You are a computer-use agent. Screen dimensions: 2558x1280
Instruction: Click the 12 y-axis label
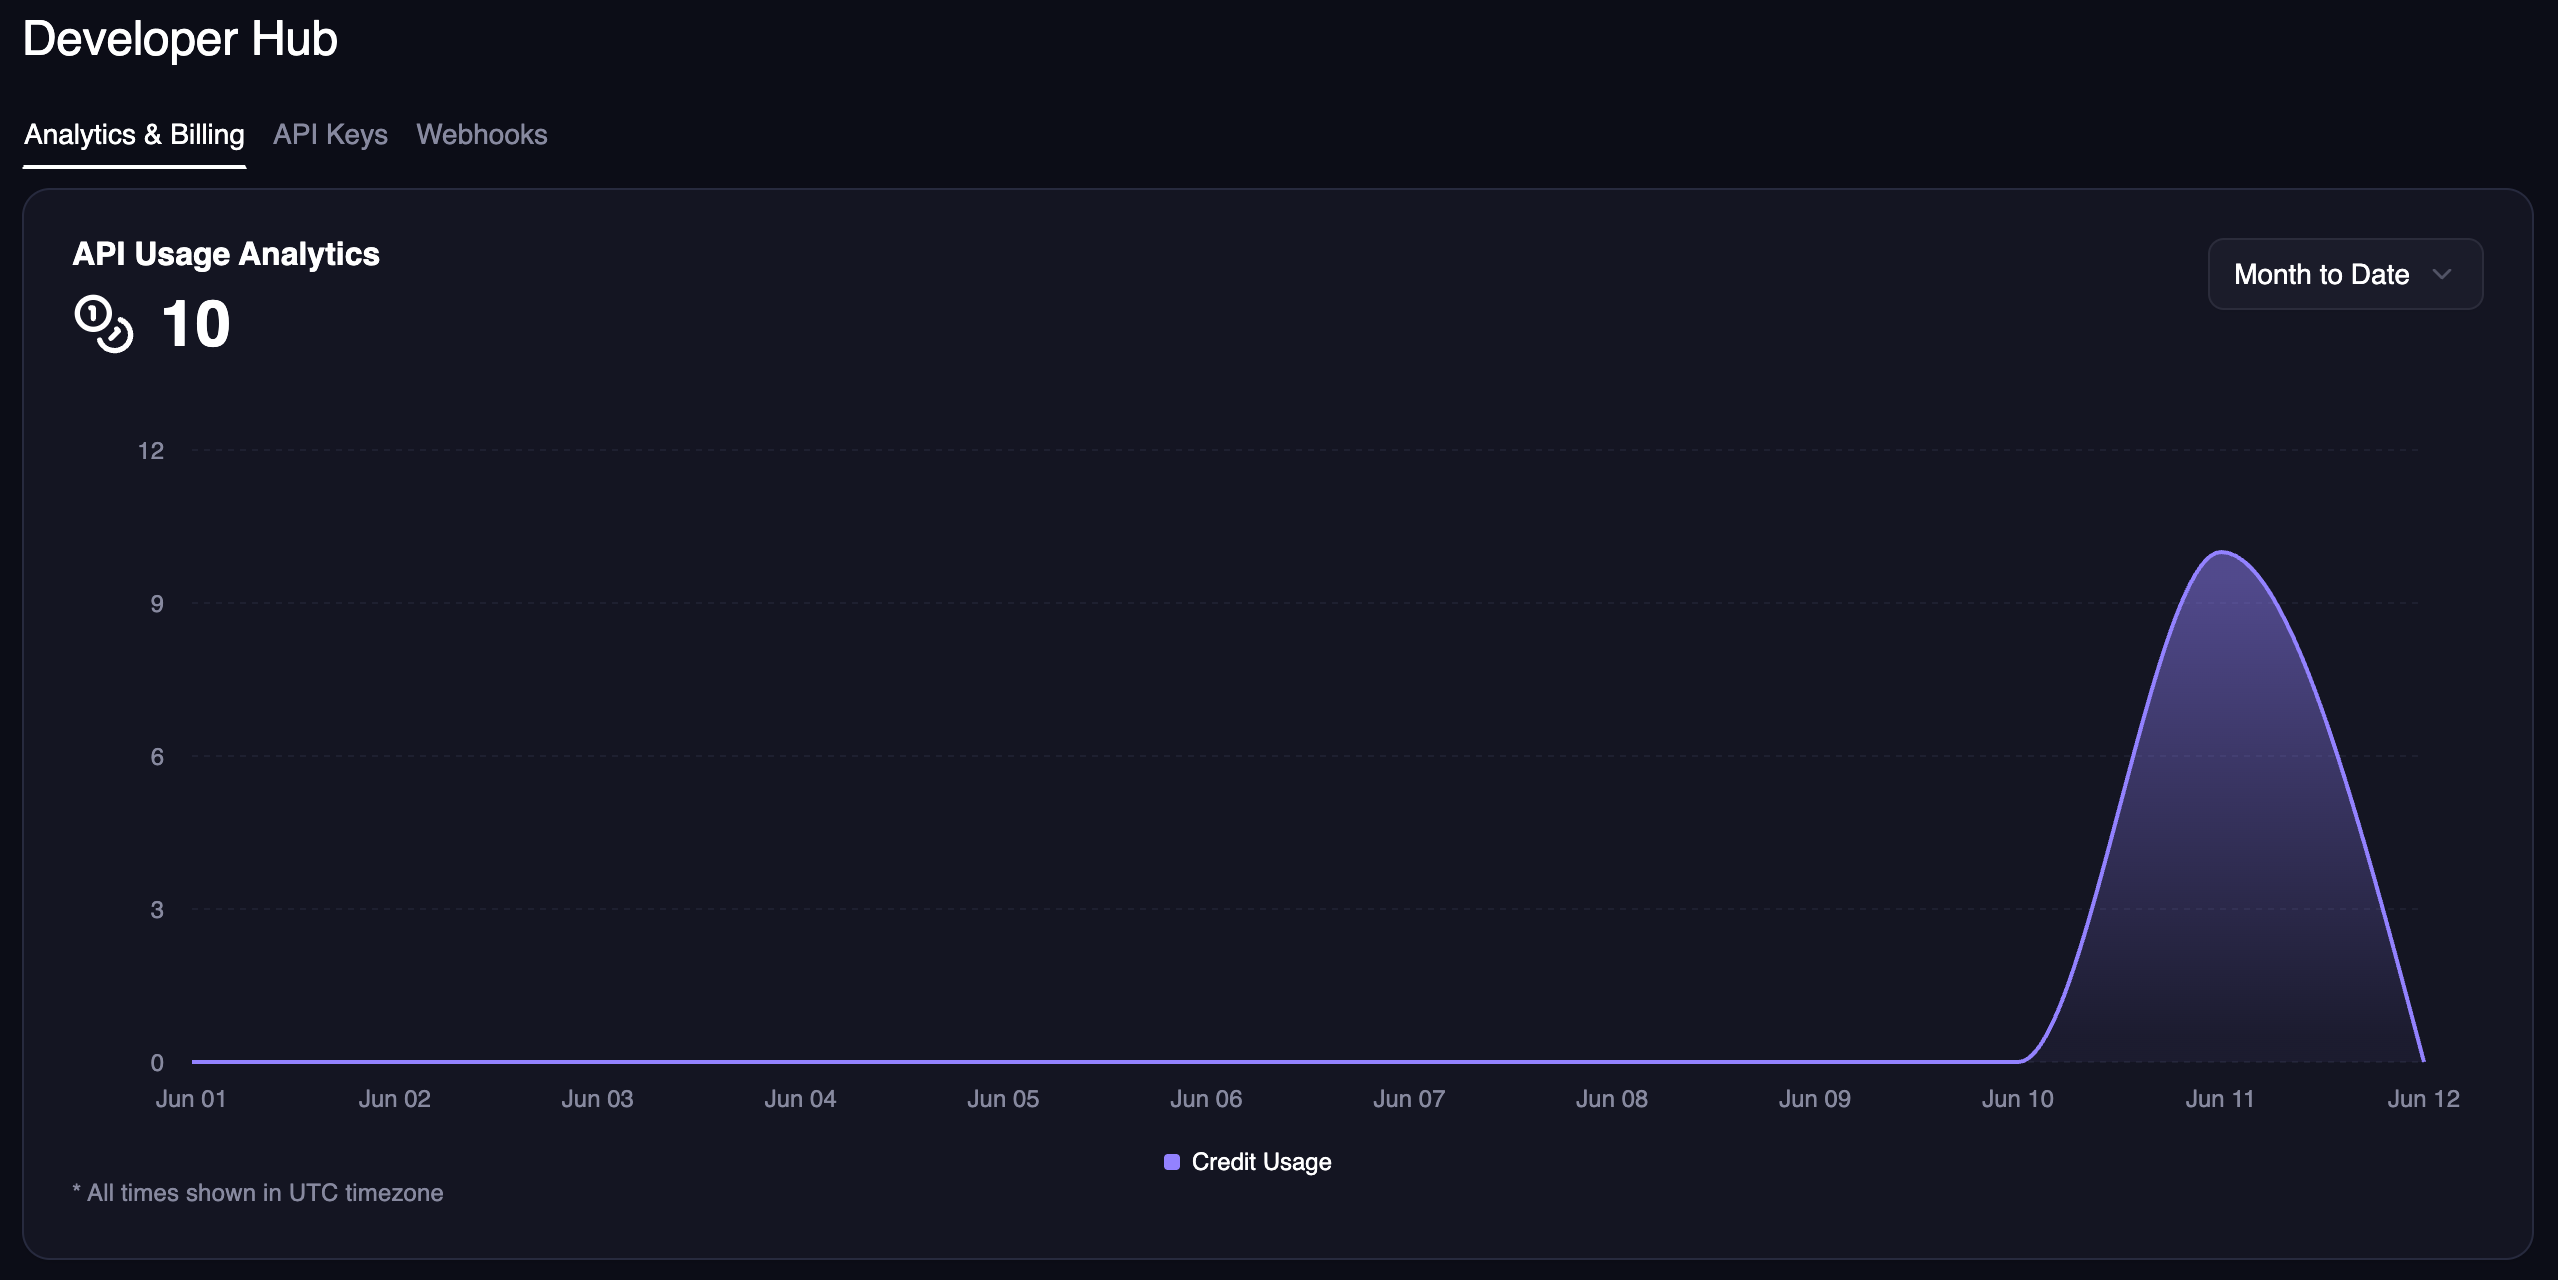pyautogui.click(x=151, y=451)
